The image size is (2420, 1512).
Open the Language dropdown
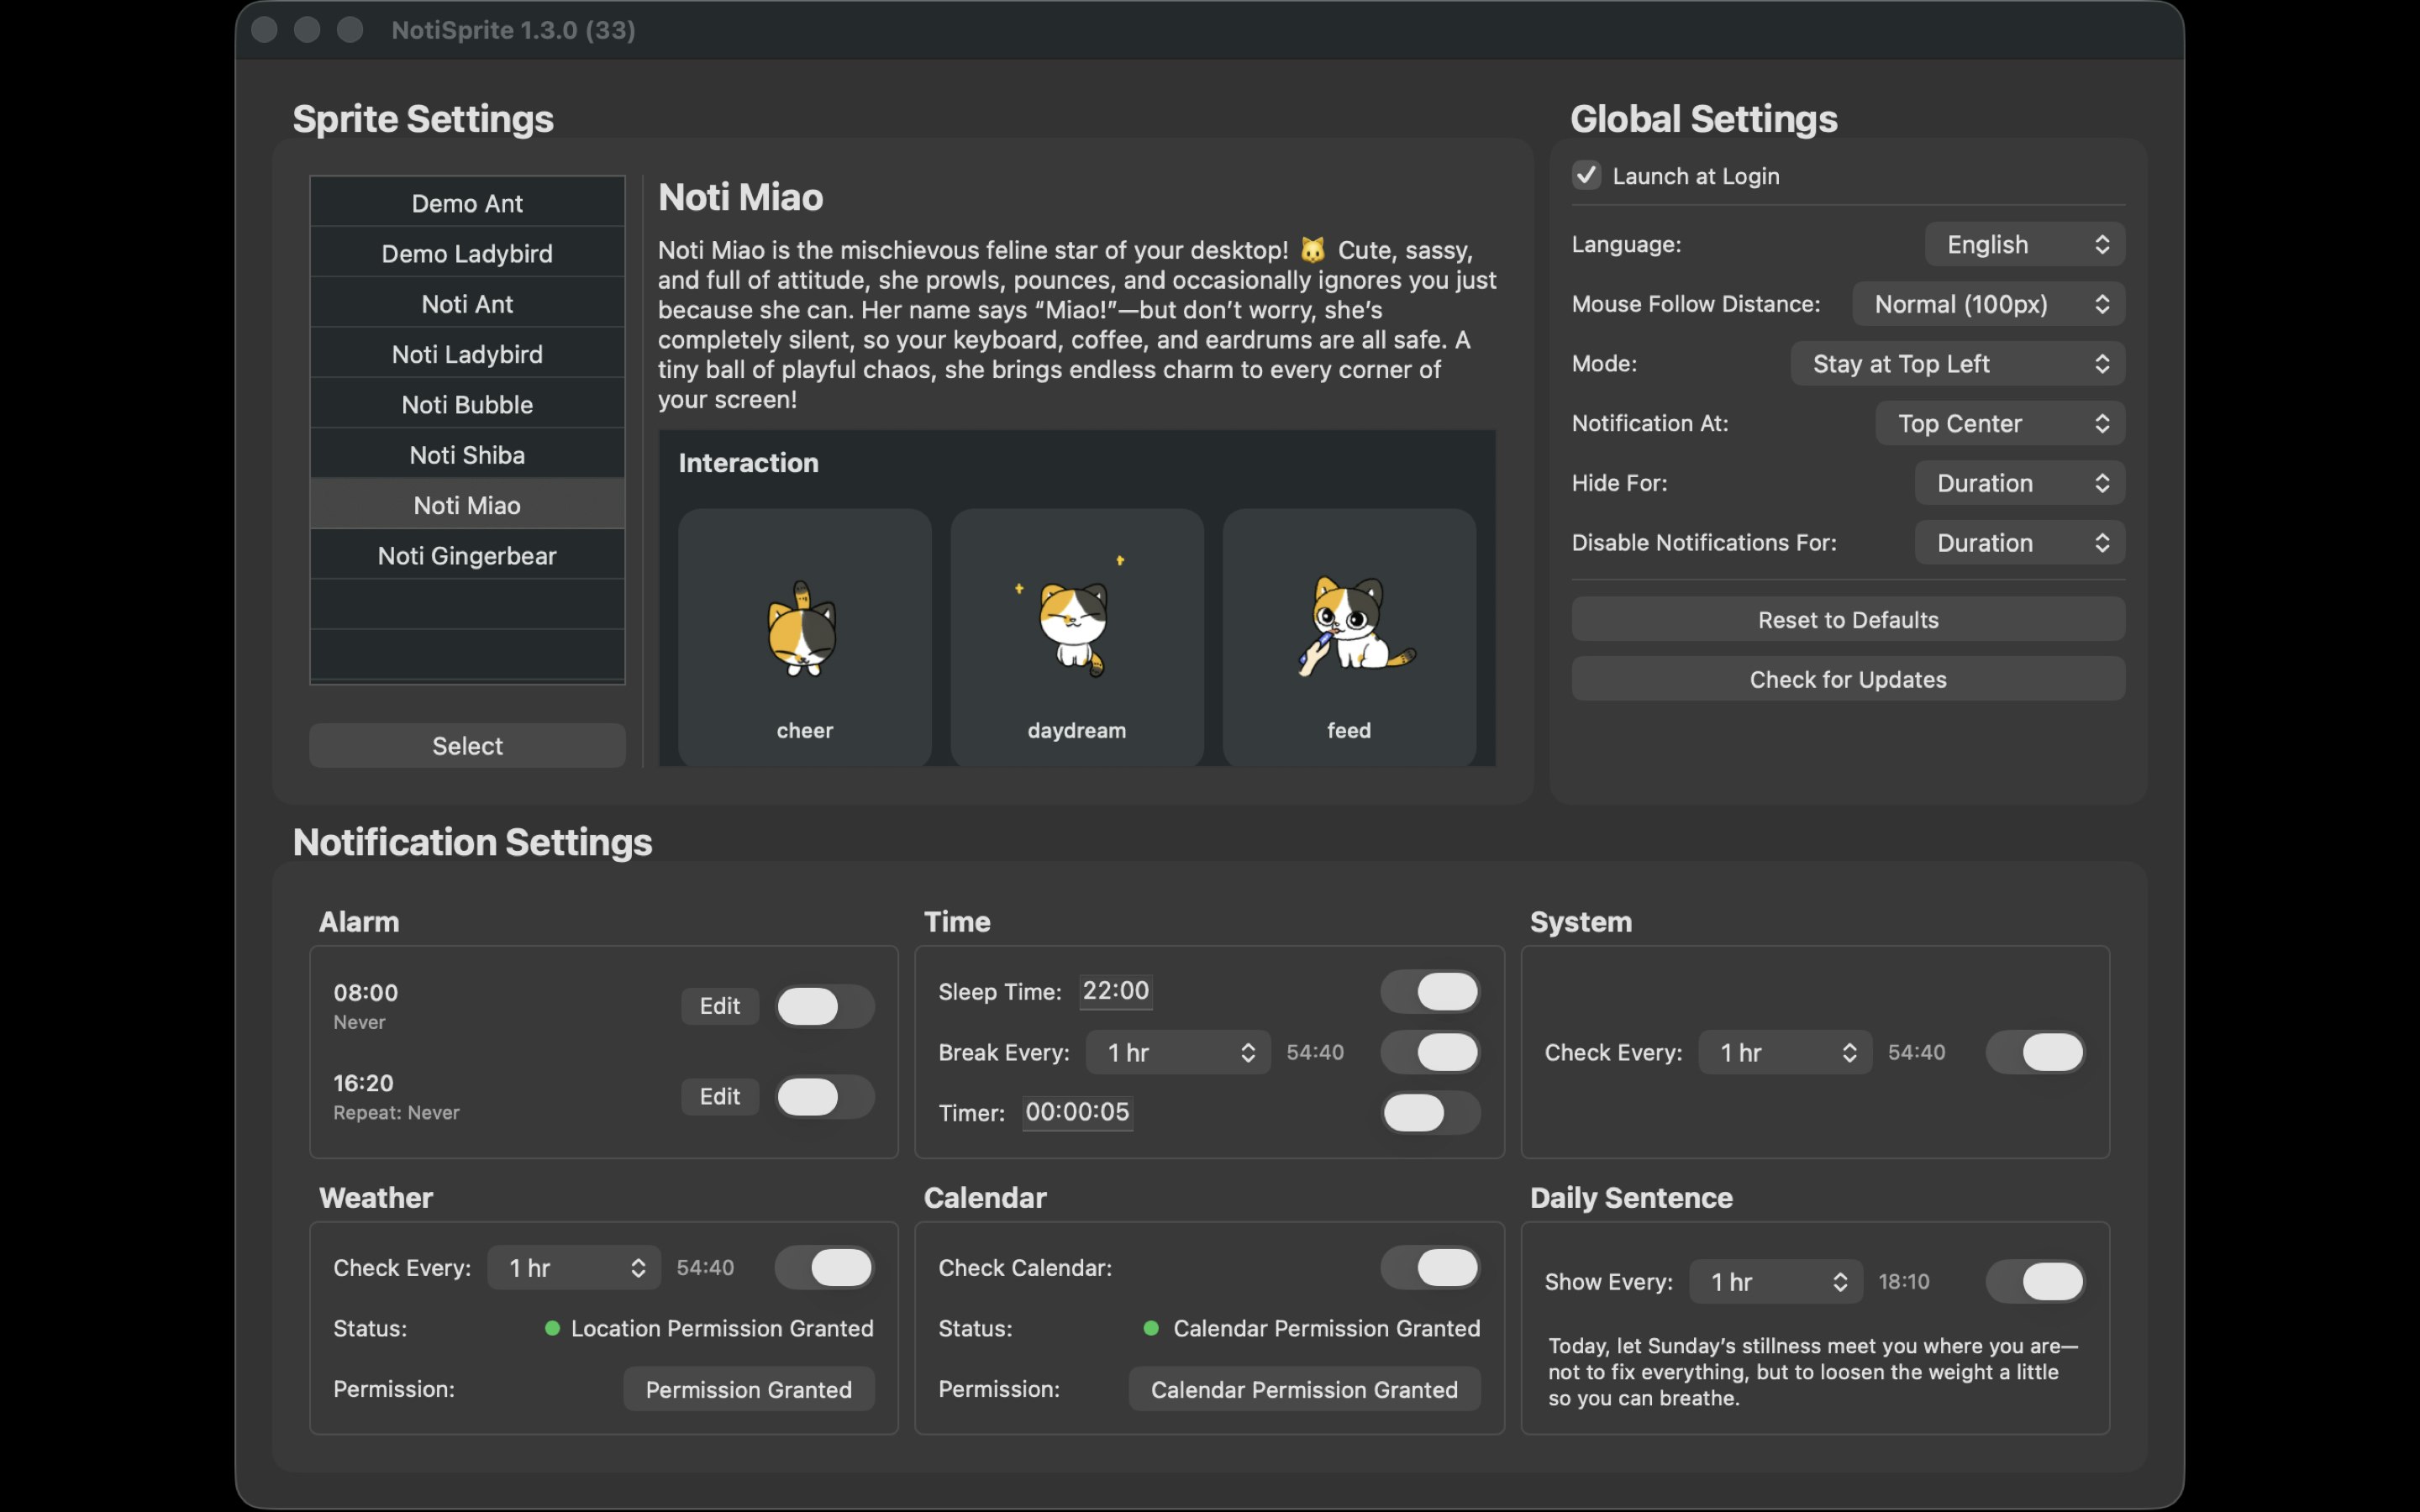tap(2024, 245)
